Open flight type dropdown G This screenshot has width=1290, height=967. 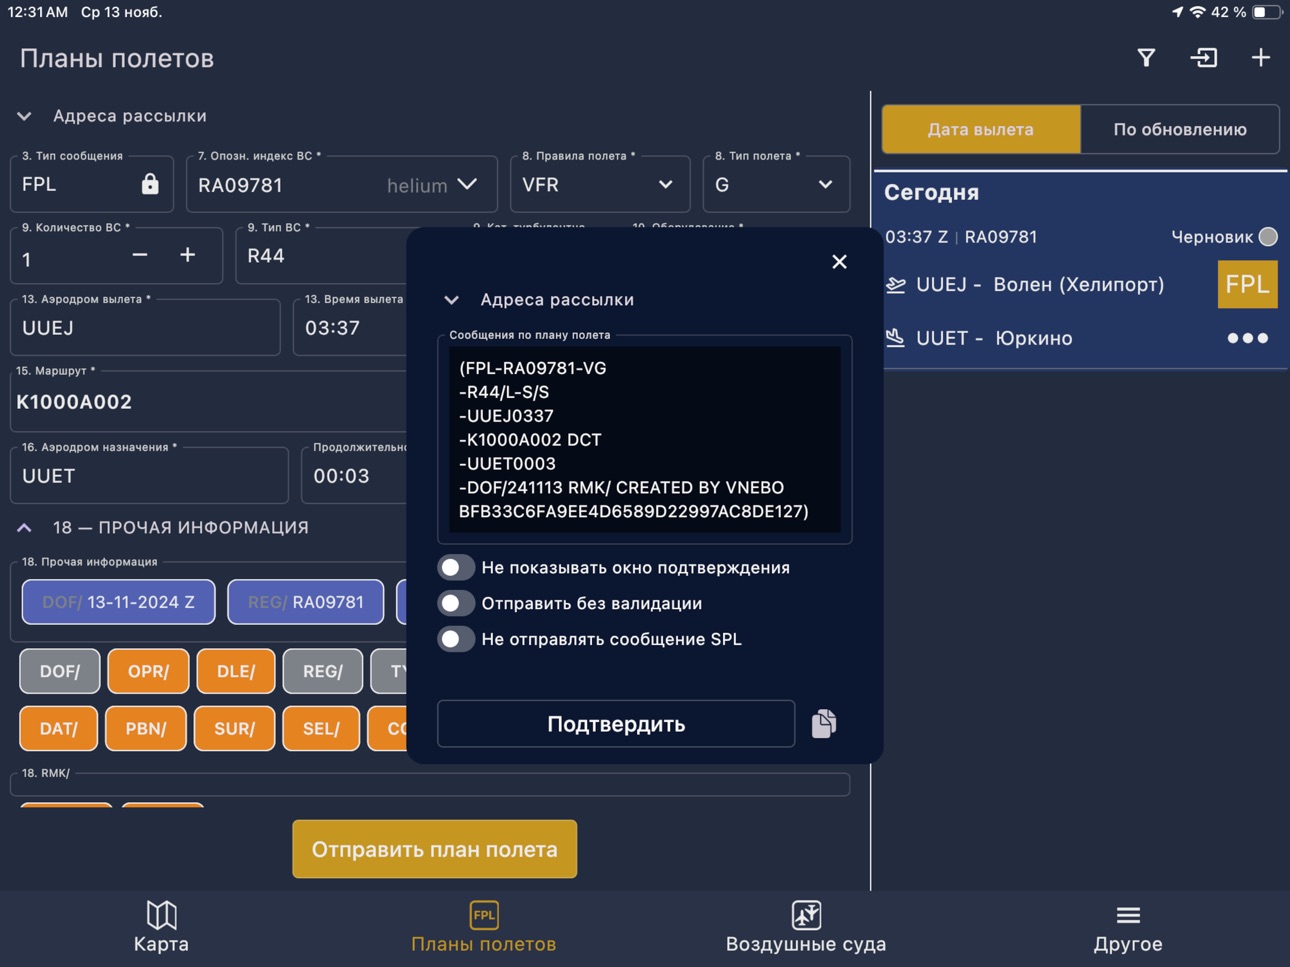pyautogui.click(x=776, y=184)
